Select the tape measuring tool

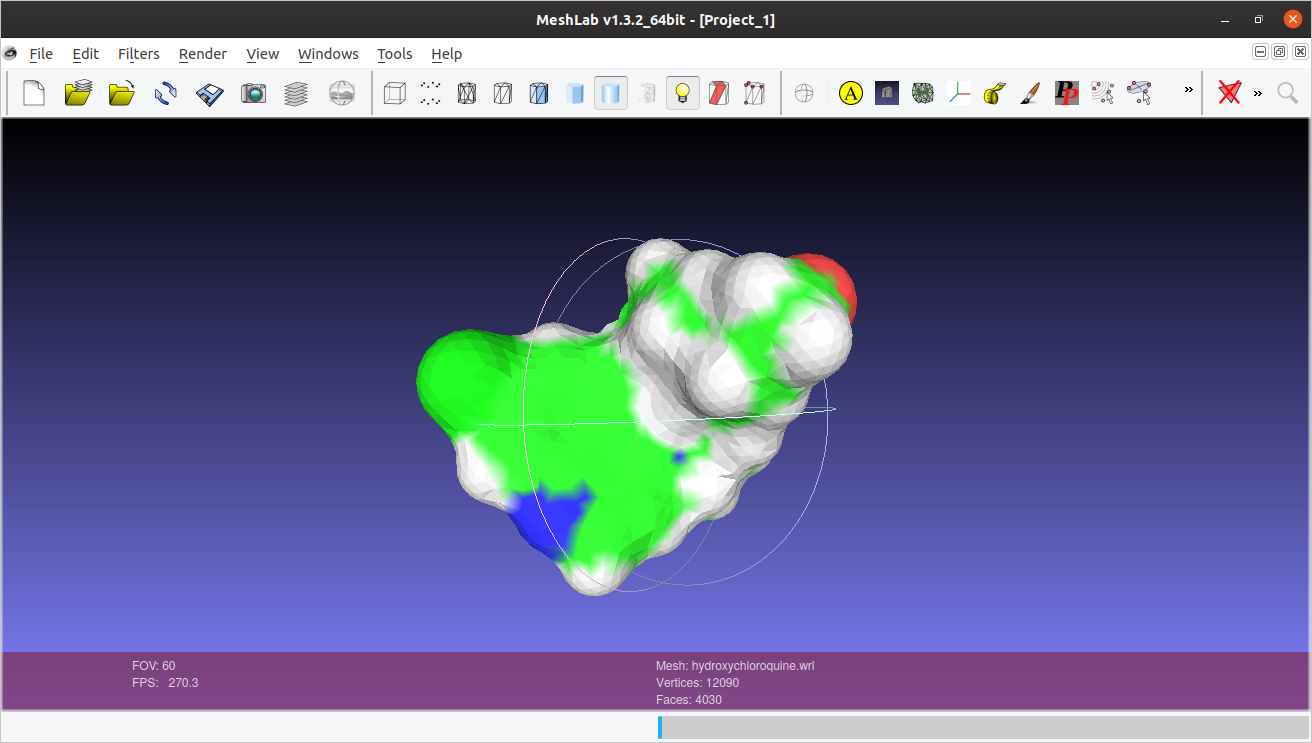click(x=994, y=93)
